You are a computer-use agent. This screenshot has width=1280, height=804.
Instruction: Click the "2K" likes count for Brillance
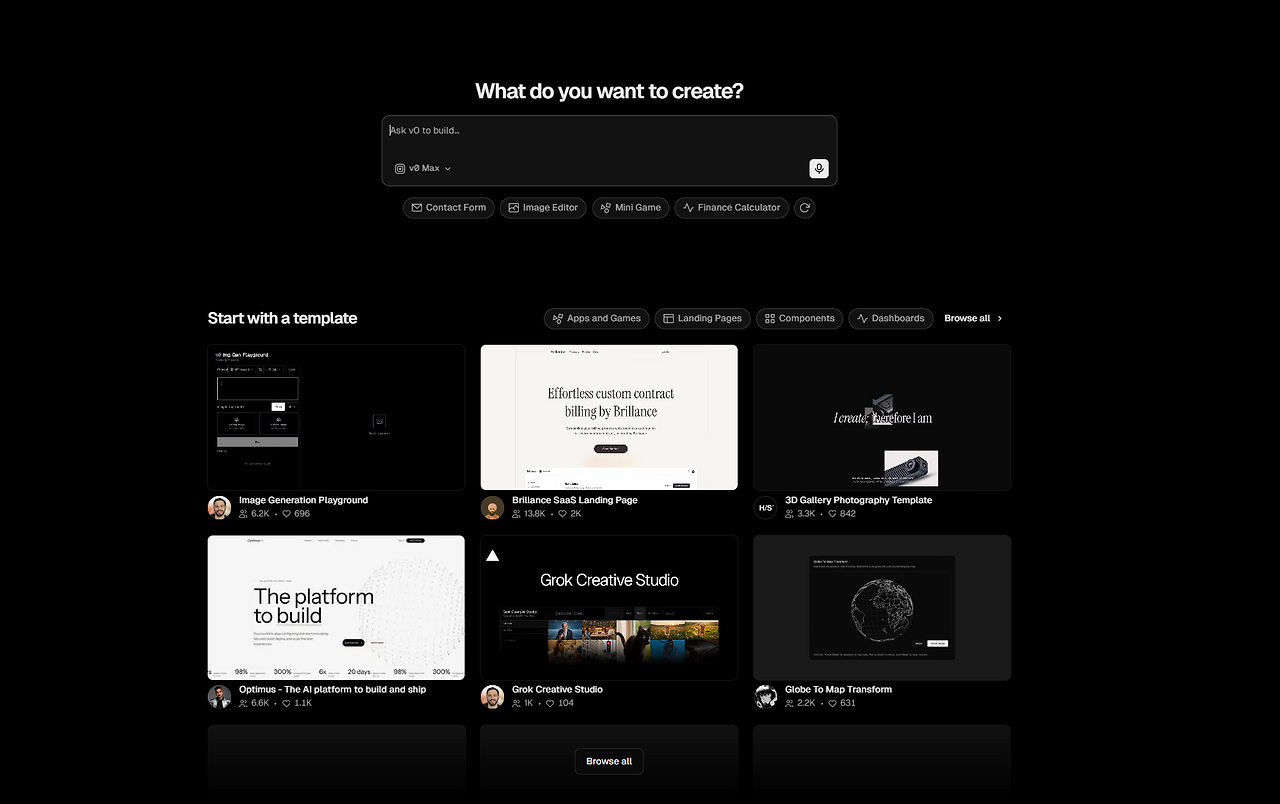tap(576, 514)
